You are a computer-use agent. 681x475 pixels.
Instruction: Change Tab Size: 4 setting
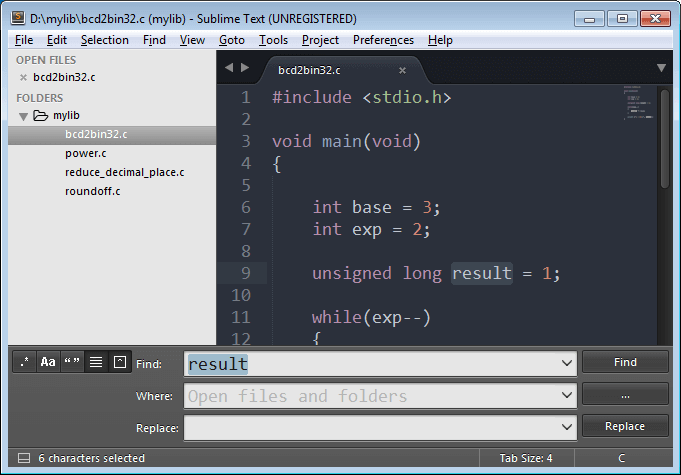[x=526, y=458]
